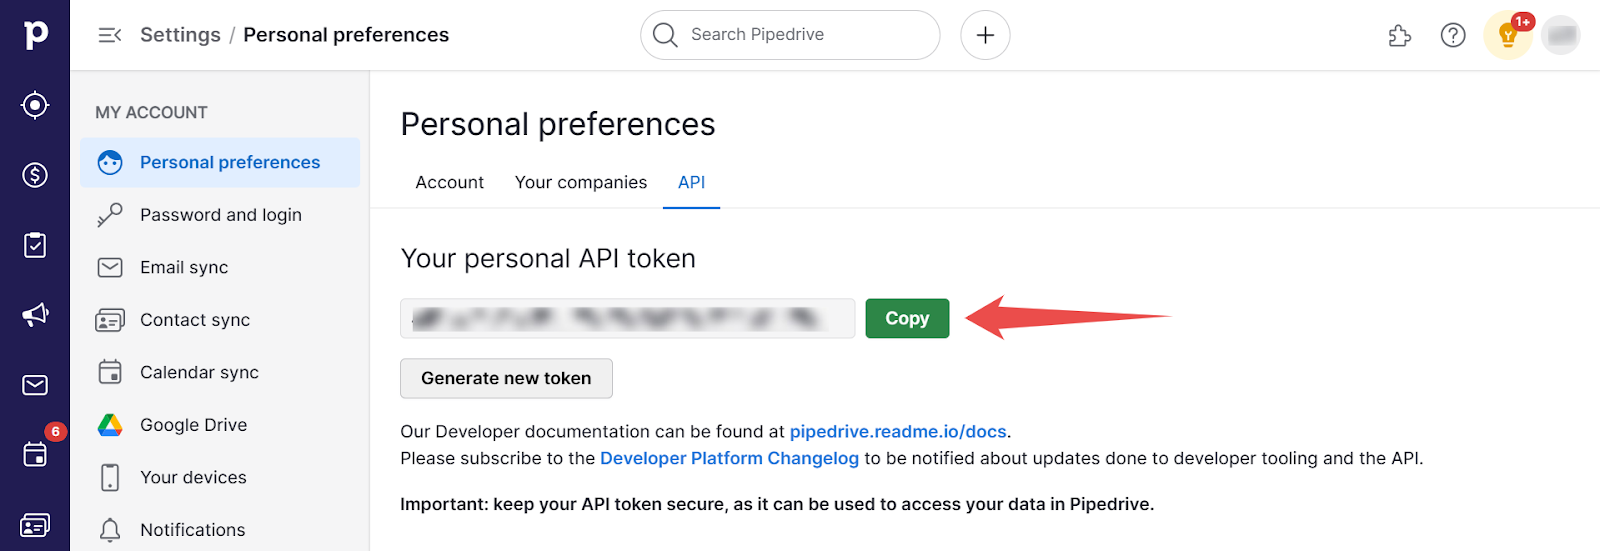This screenshot has height=551, width=1600.
Task: Switch to the Account tab
Action: click(x=449, y=182)
